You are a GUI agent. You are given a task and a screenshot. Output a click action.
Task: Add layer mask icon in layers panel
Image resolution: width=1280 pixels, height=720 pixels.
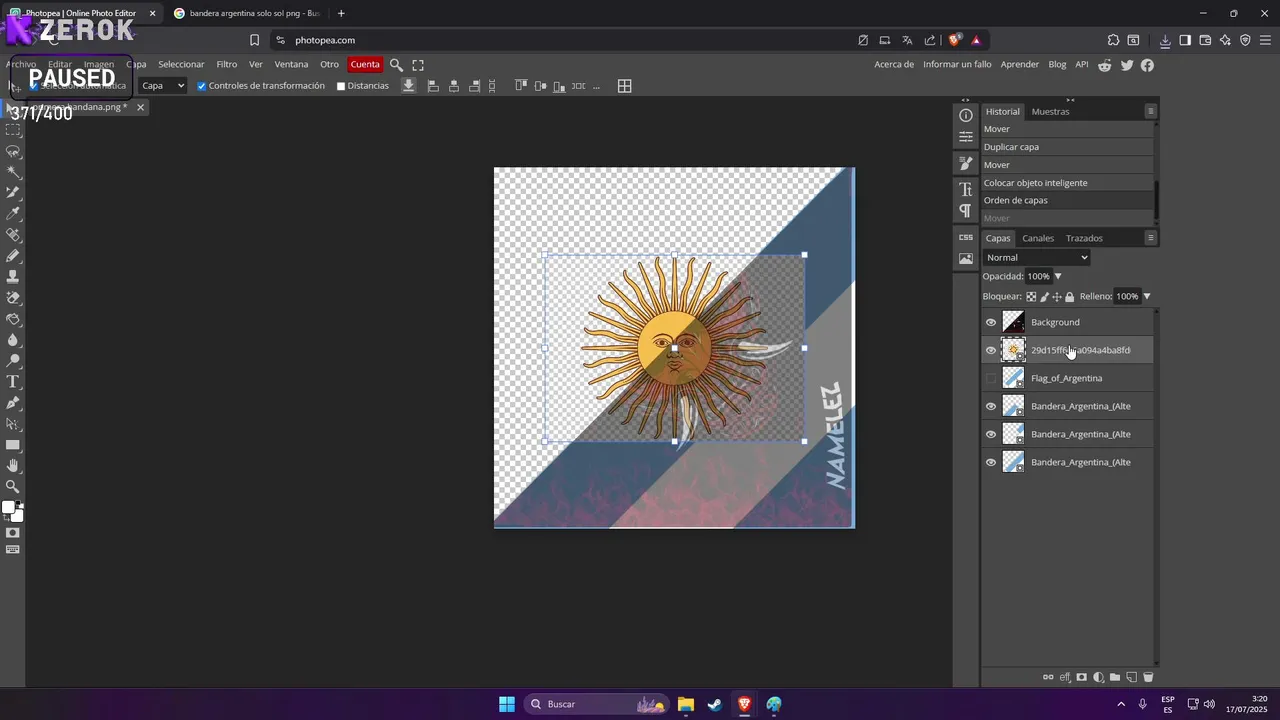click(x=1081, y=677)
